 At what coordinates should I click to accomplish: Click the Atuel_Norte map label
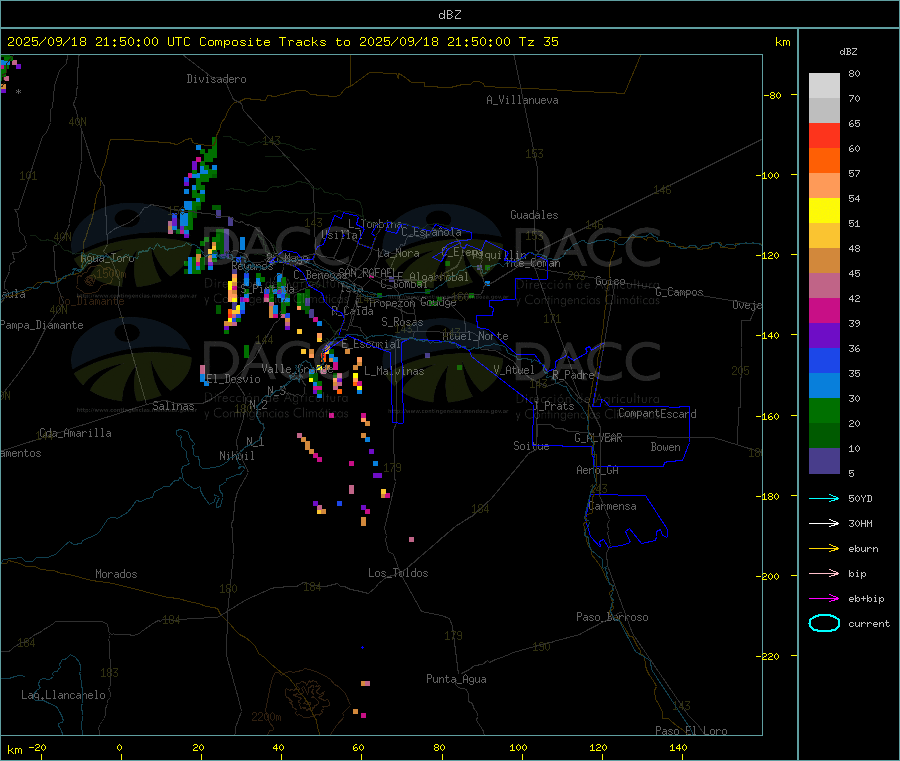475,336
